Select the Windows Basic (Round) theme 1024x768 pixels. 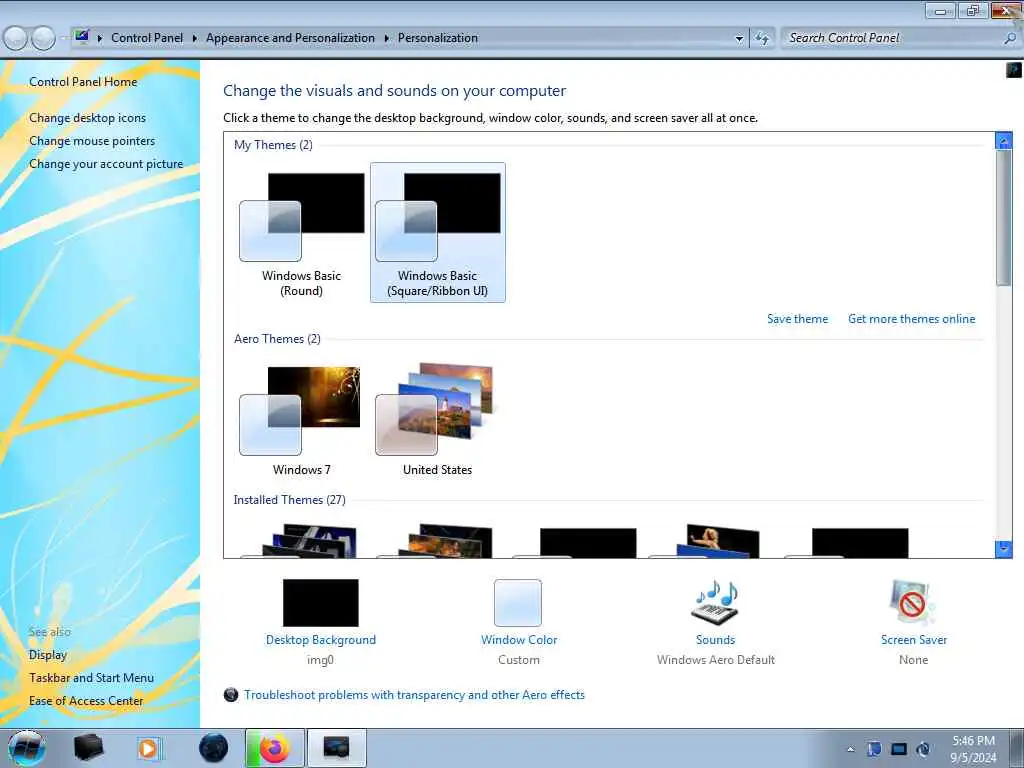pyautogui.click(x=302, y=232)
